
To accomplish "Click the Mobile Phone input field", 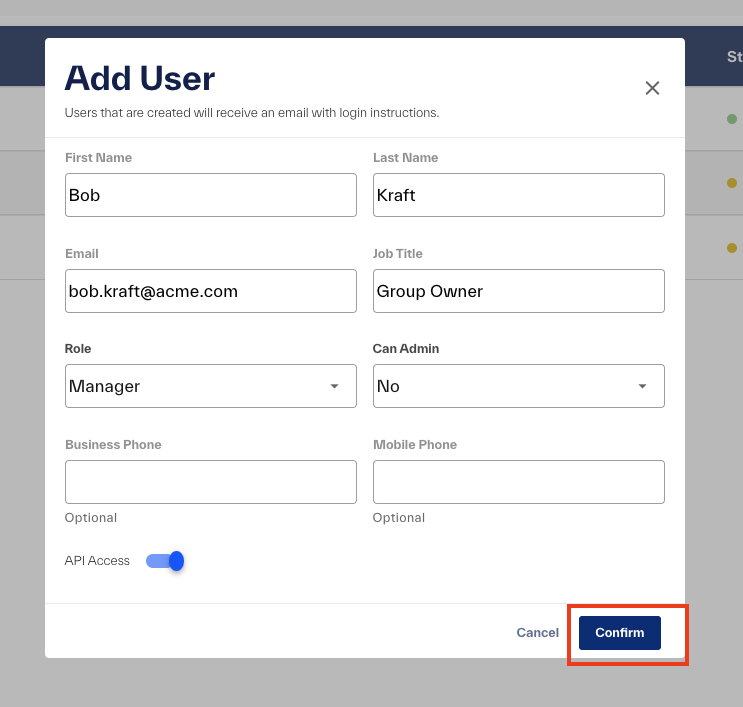I will 518,482.
